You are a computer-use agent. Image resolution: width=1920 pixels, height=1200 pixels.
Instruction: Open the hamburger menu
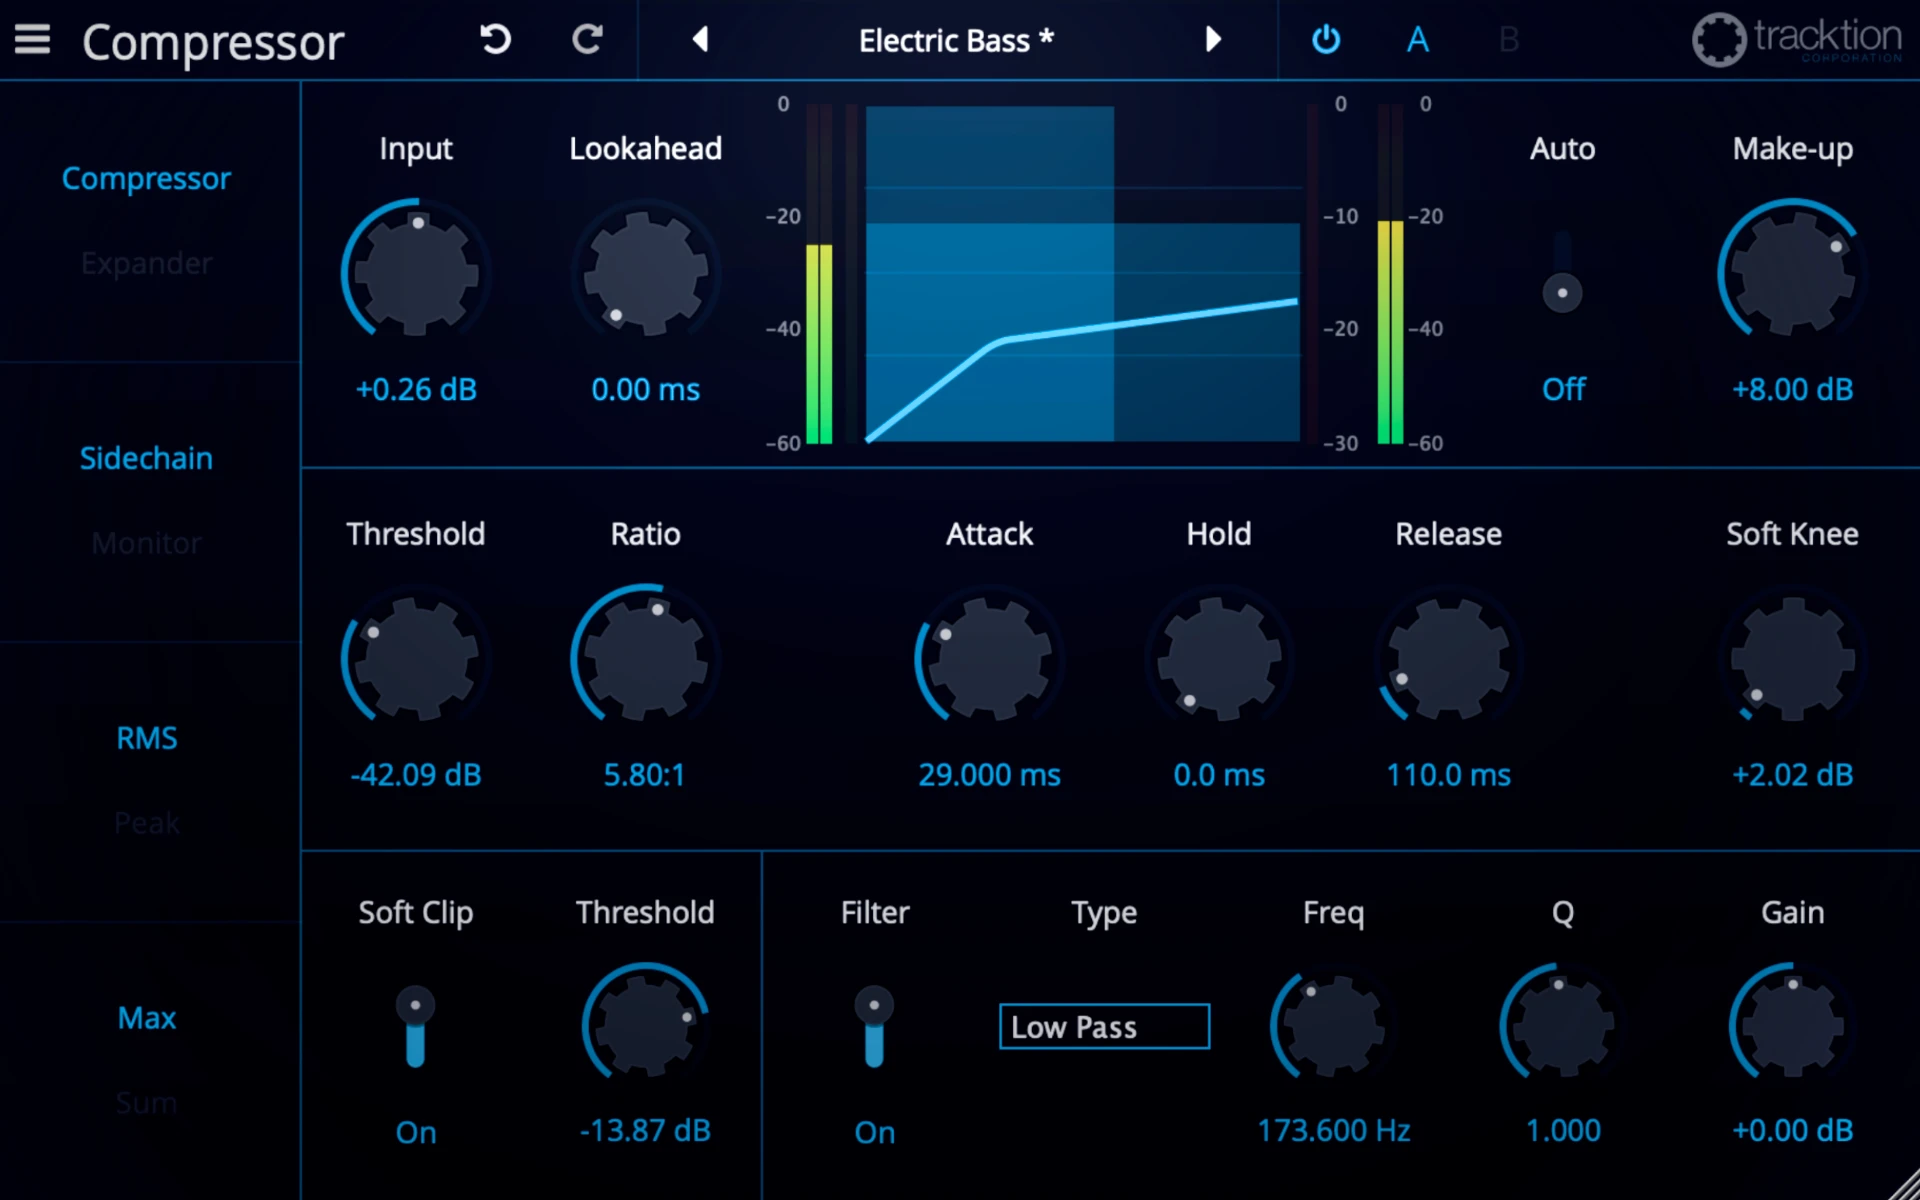pyautogui.click(x=32, y=39)
